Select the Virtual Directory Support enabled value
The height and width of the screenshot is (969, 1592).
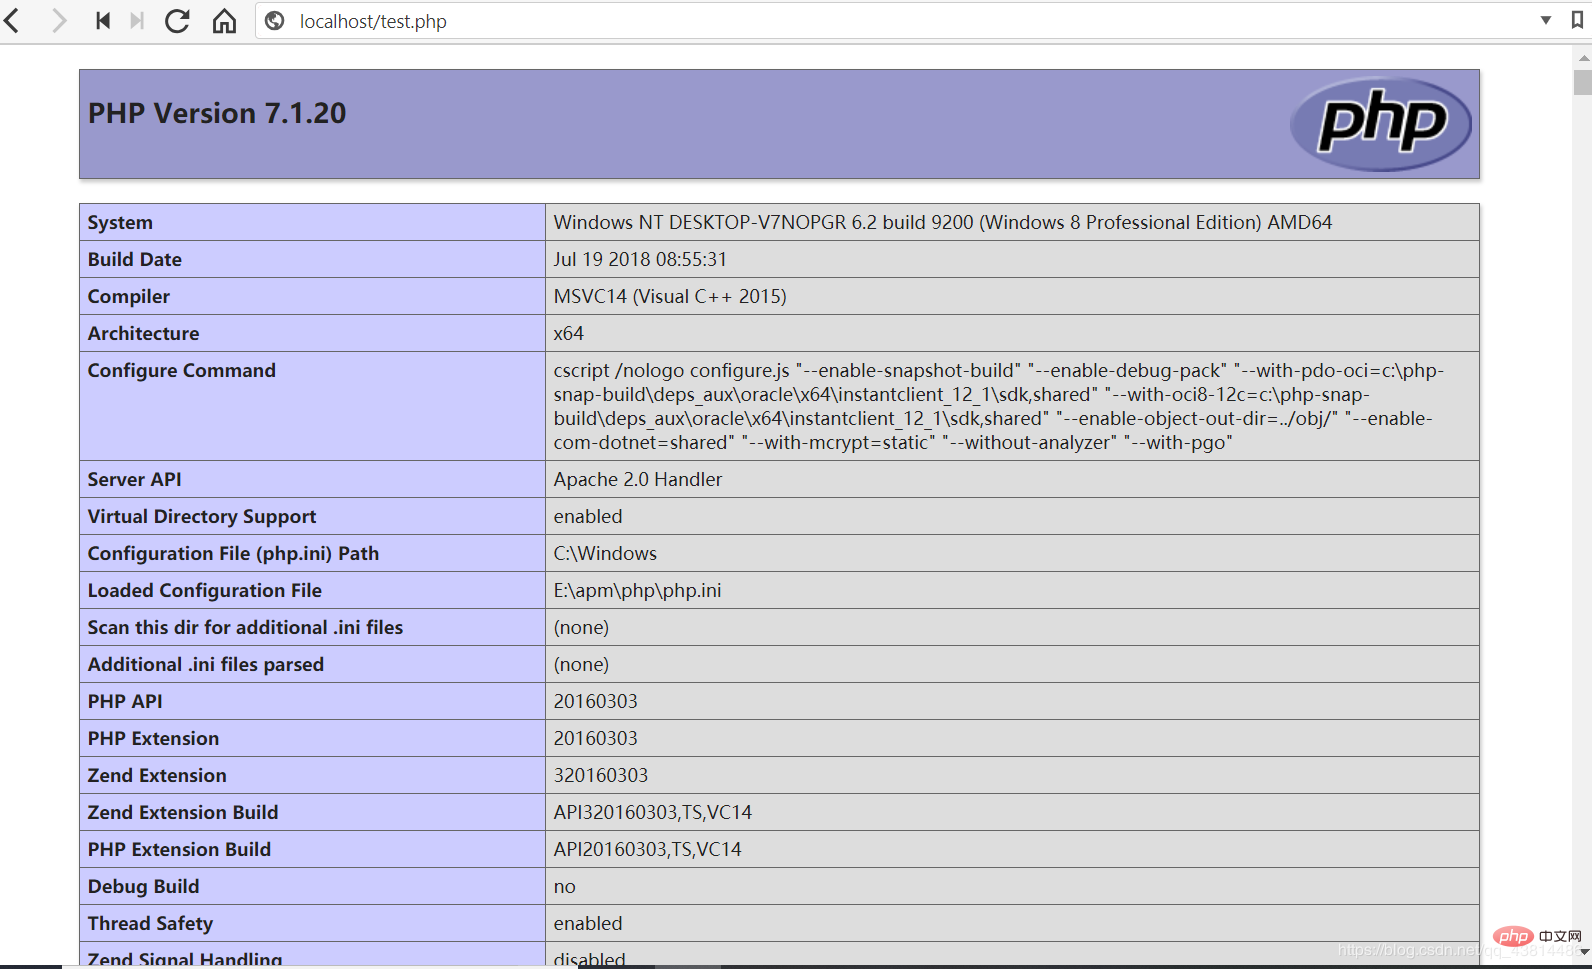tap(588, 516)
